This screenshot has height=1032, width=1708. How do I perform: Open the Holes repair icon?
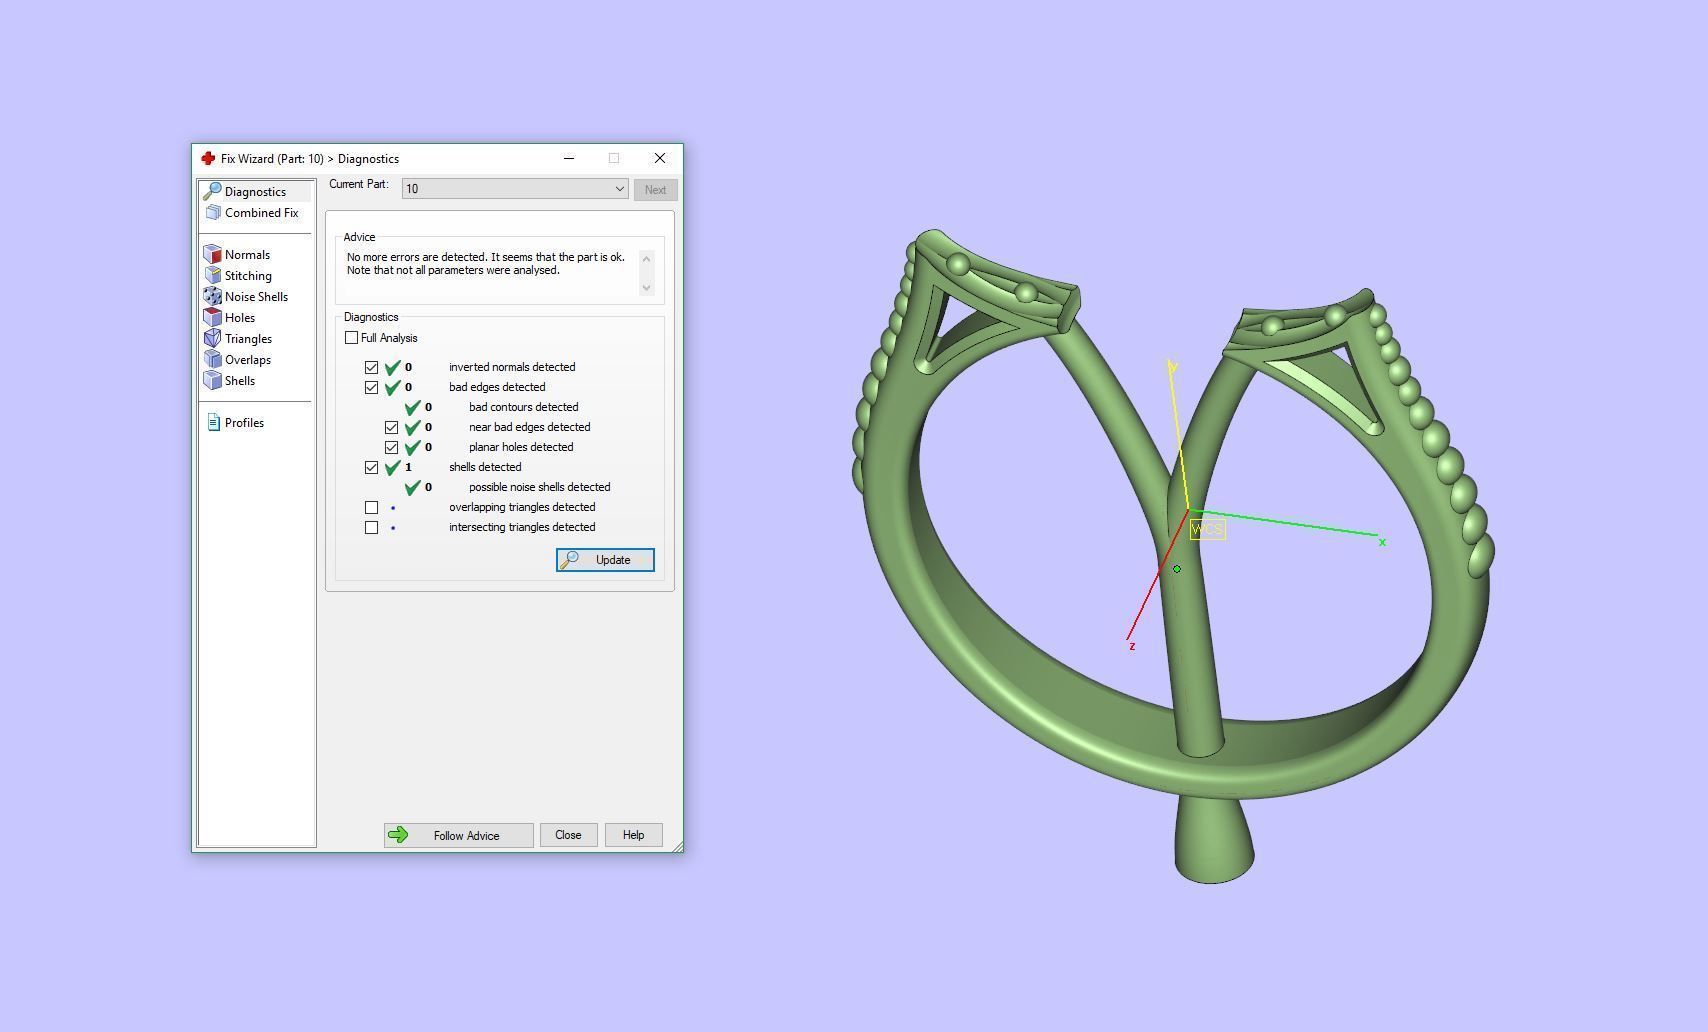(213, 318)
